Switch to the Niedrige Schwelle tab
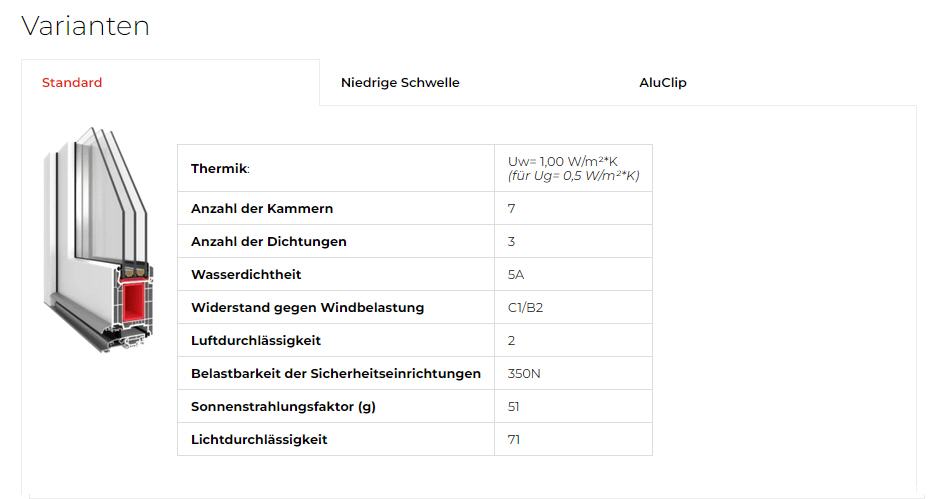 400,83
